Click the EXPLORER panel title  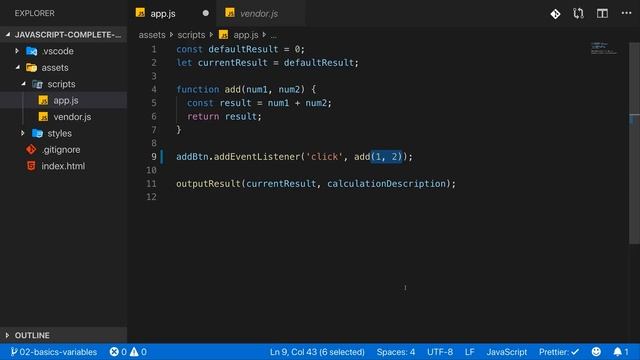pos(34,13)
